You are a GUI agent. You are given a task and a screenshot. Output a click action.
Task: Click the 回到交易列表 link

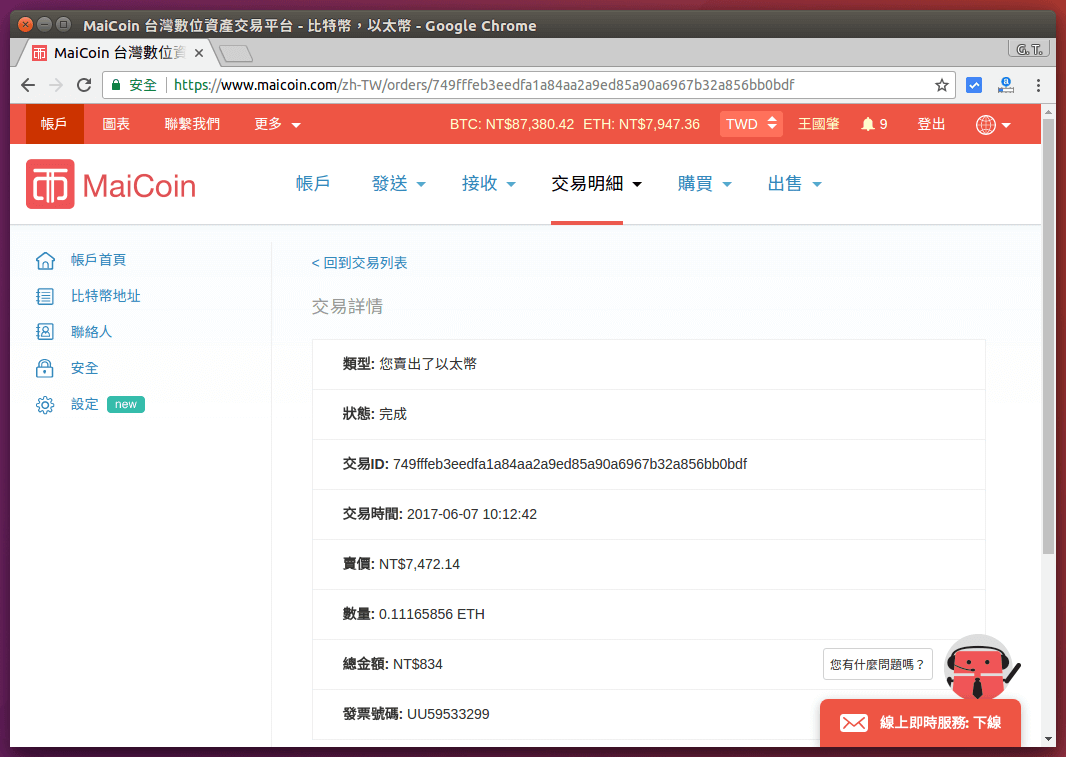[x=359, y=263]
